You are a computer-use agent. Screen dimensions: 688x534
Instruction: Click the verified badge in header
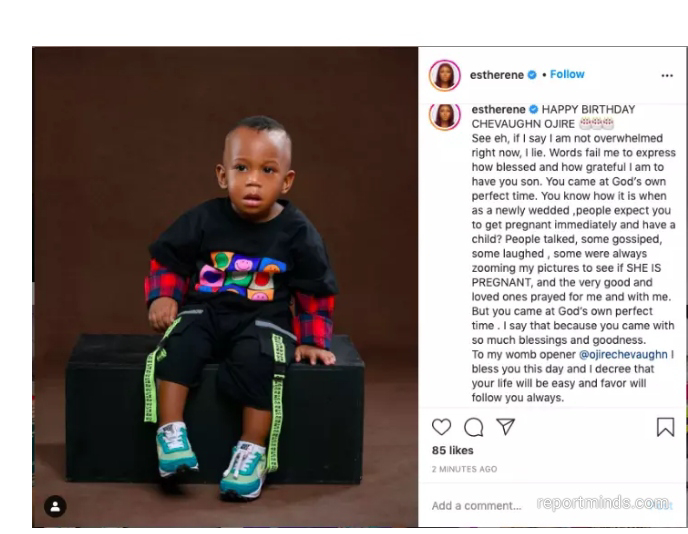[532, 75]
